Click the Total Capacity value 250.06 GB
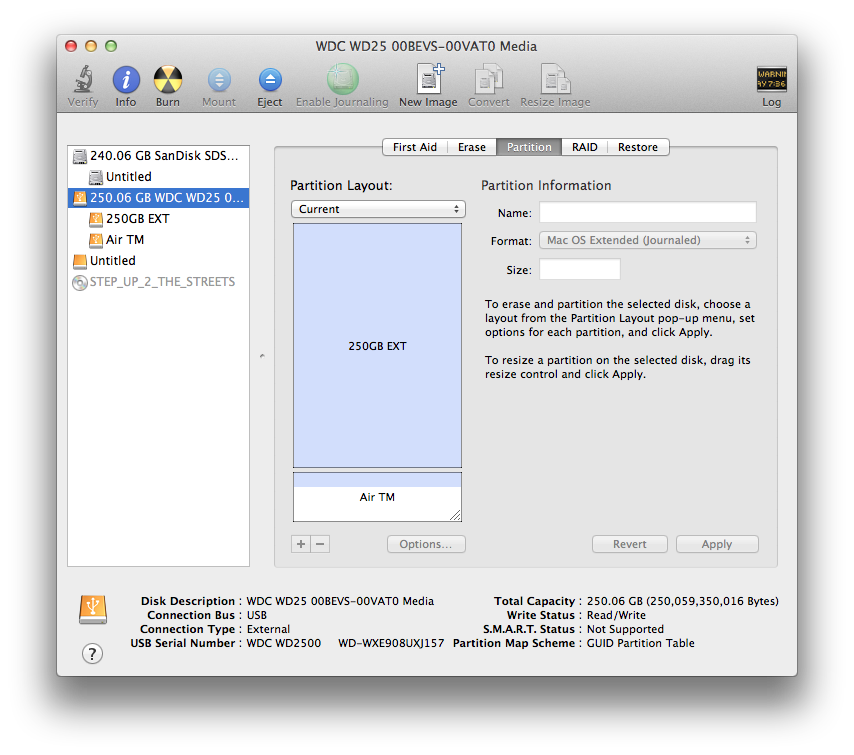The width and height of the screenshot is (854, 755). [x=682, y=601]
